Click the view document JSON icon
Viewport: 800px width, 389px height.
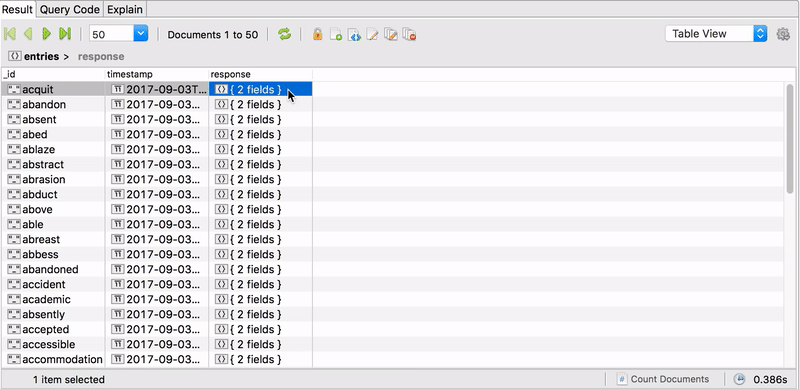click(x=354, y=34)
